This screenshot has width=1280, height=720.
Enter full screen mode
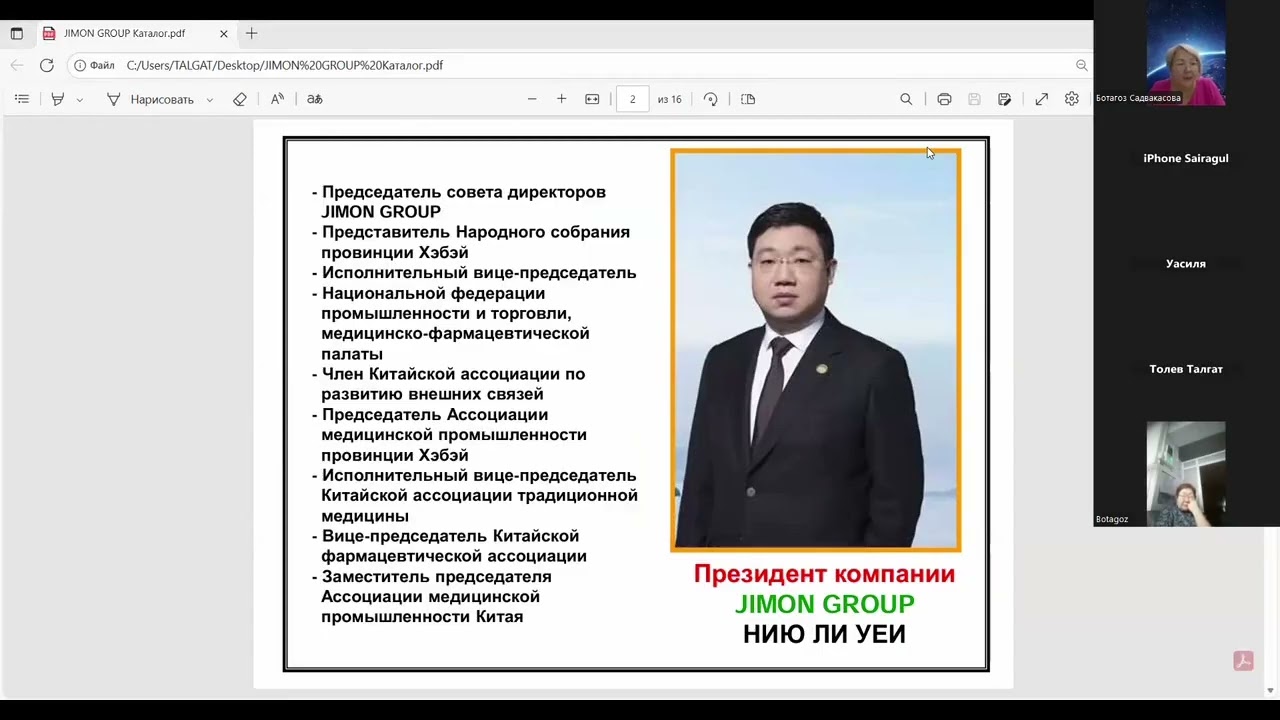[x=1041, y=99]
